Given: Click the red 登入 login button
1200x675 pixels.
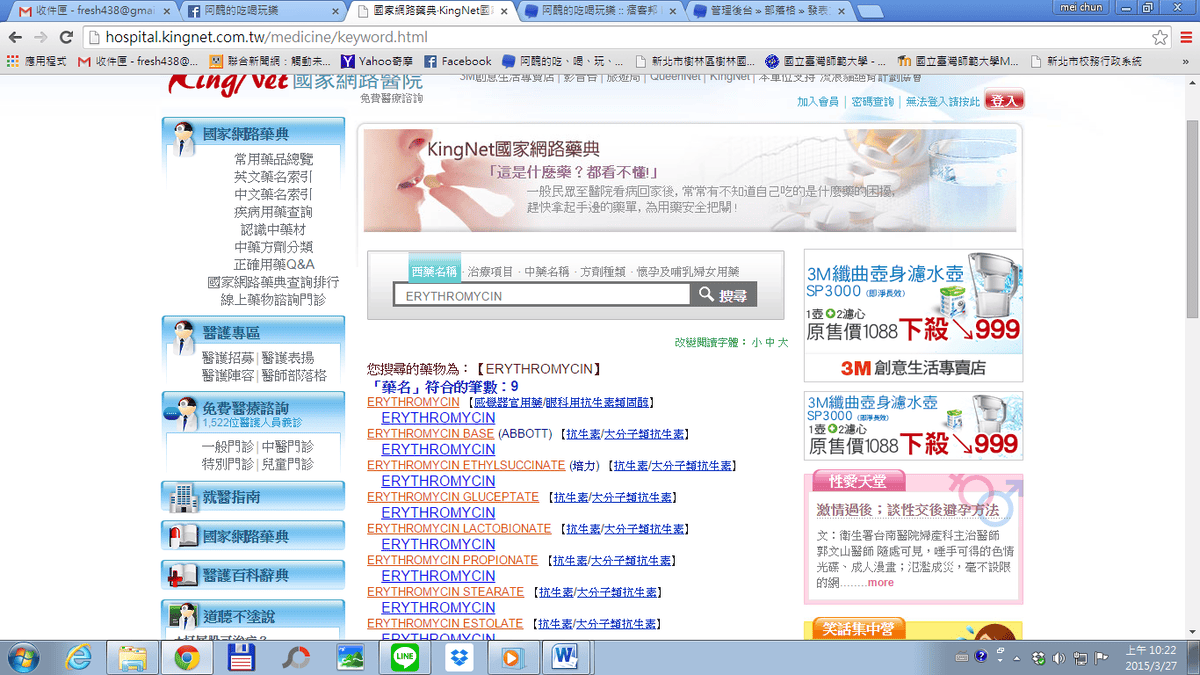Looking at the screenshot, I should [1004, 101].
